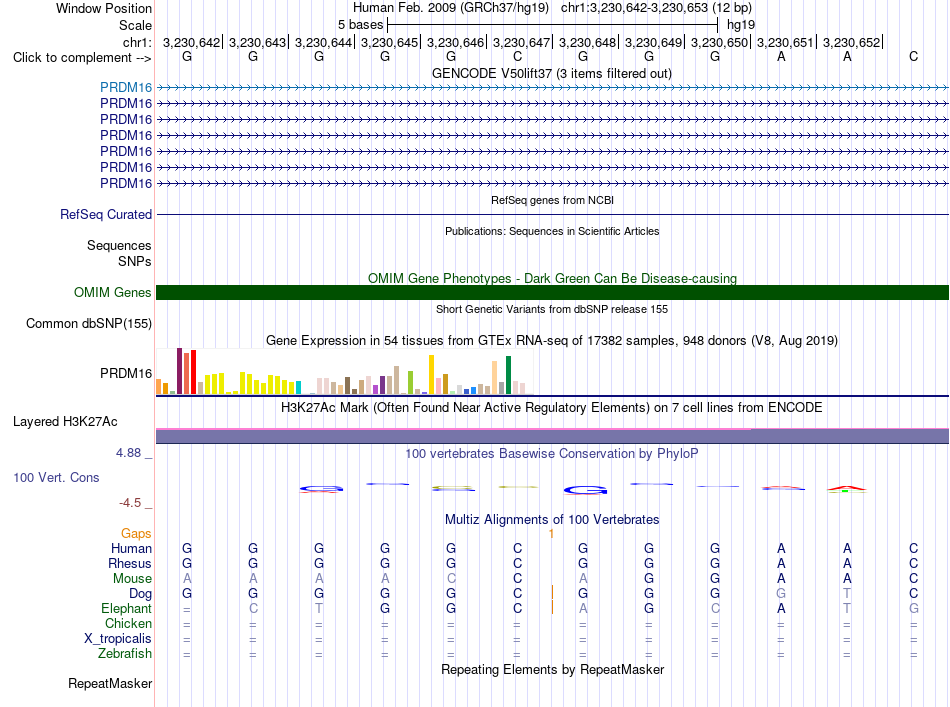This screenshot has height=707, width=950.
Task: Click 'Short Genetic Variants from dbSNP release 155'
Action: (552, 309)
